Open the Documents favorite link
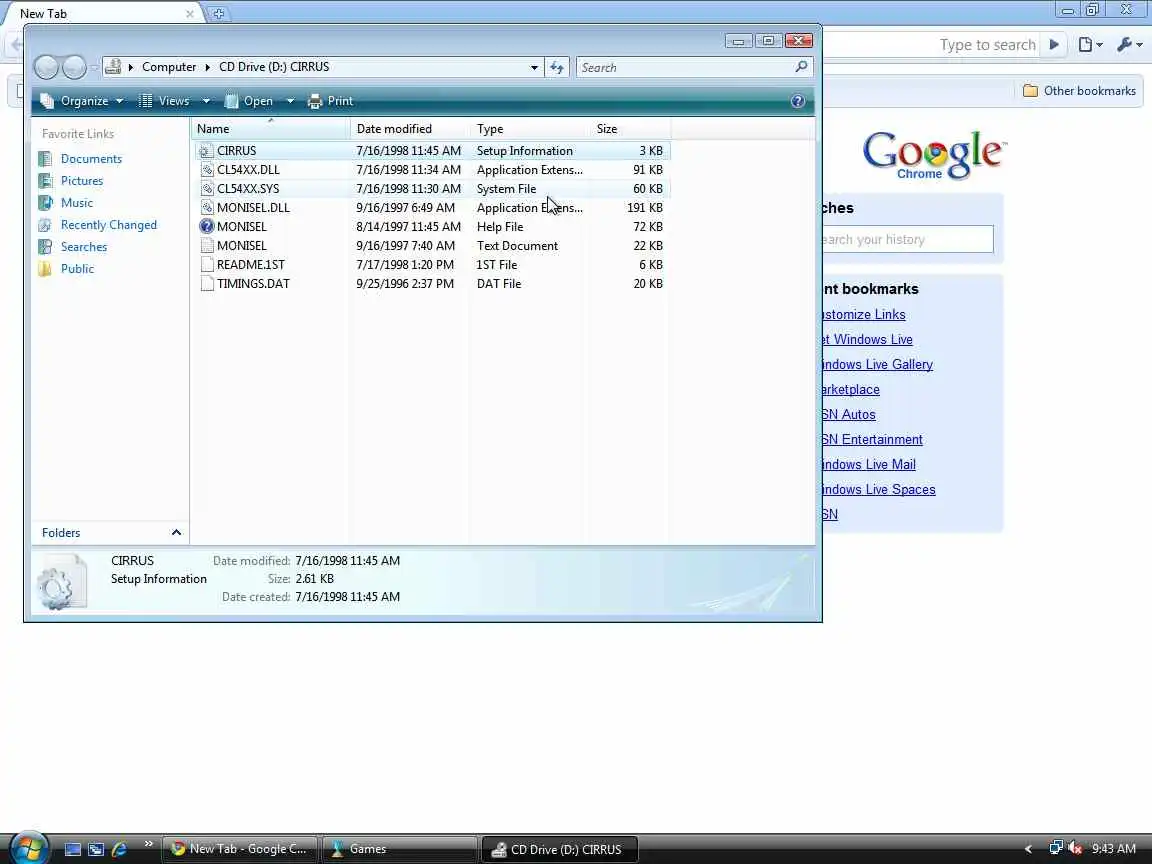The height and width of the screenshot is (864, 1152). tap(91, 159)
